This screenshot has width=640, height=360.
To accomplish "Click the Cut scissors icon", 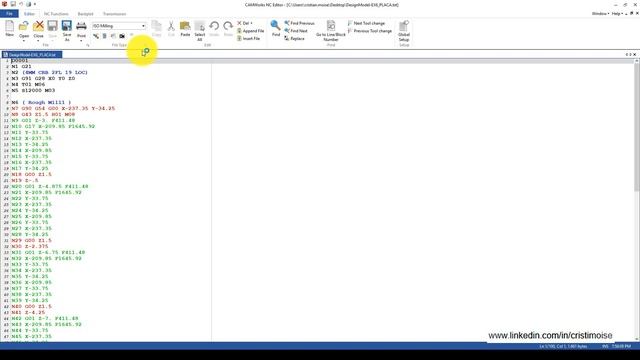I will (171, 26).
